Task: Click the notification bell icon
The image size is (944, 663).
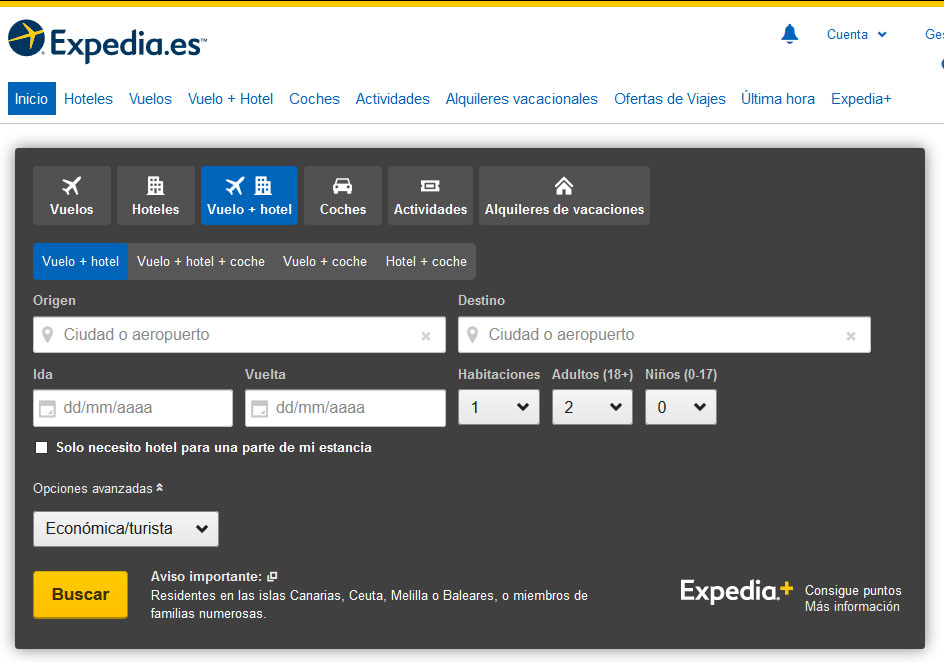Action: coord(789,35)
